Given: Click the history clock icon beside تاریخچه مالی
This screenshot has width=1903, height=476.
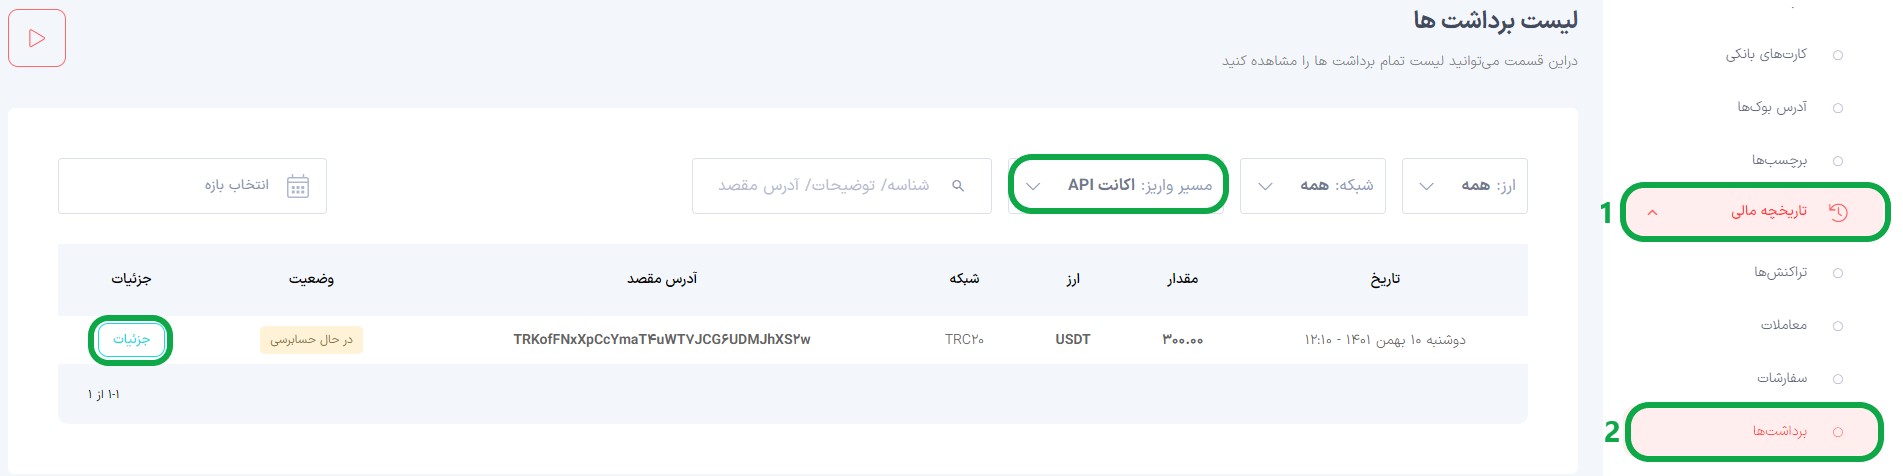Looking at the screenshot, I should 1838,212.
